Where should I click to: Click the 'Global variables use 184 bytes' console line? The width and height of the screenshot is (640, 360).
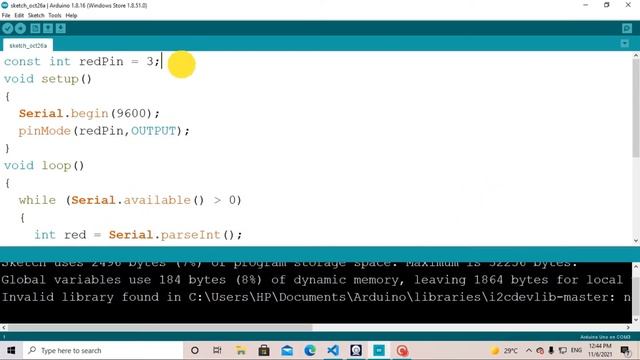point(312,280)
